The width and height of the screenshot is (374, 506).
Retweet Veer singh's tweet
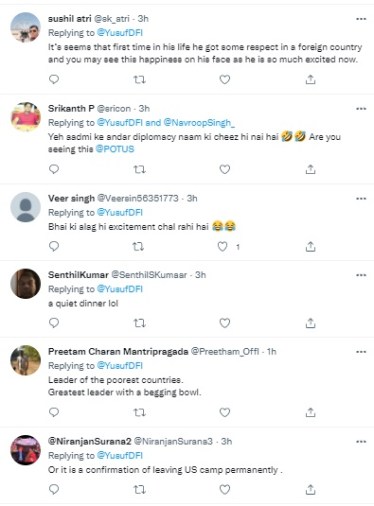click(x=138, y=246)
